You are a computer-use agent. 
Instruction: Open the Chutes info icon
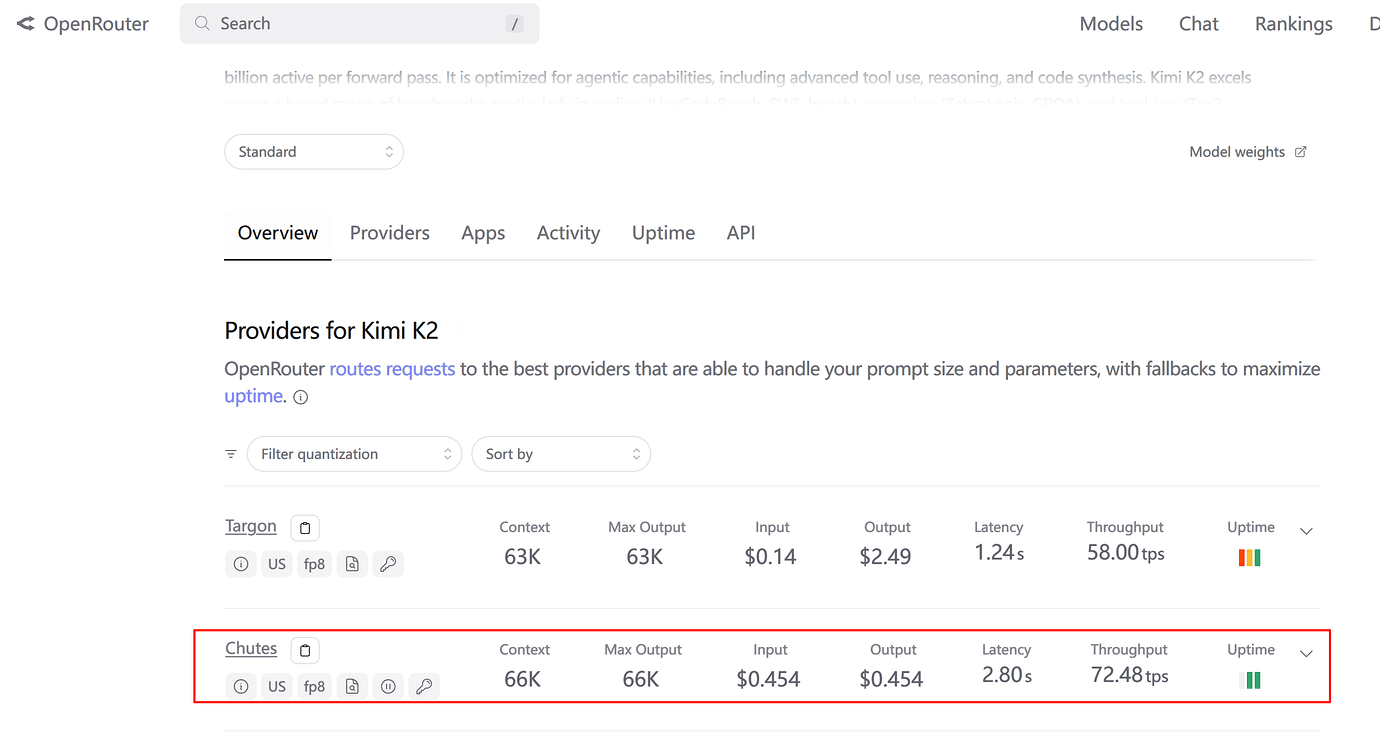tap(241, 686)
